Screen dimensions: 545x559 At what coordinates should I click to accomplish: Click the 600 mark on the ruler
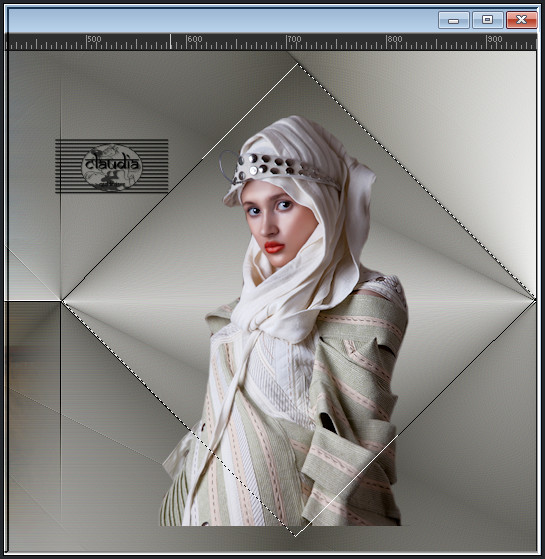(194, 39)
